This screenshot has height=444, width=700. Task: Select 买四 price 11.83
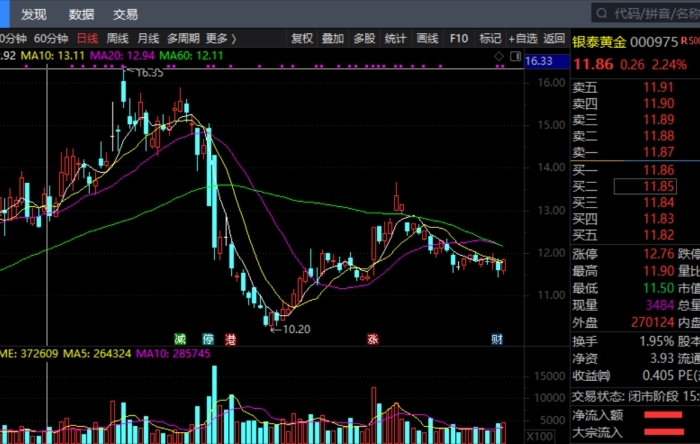658,219
